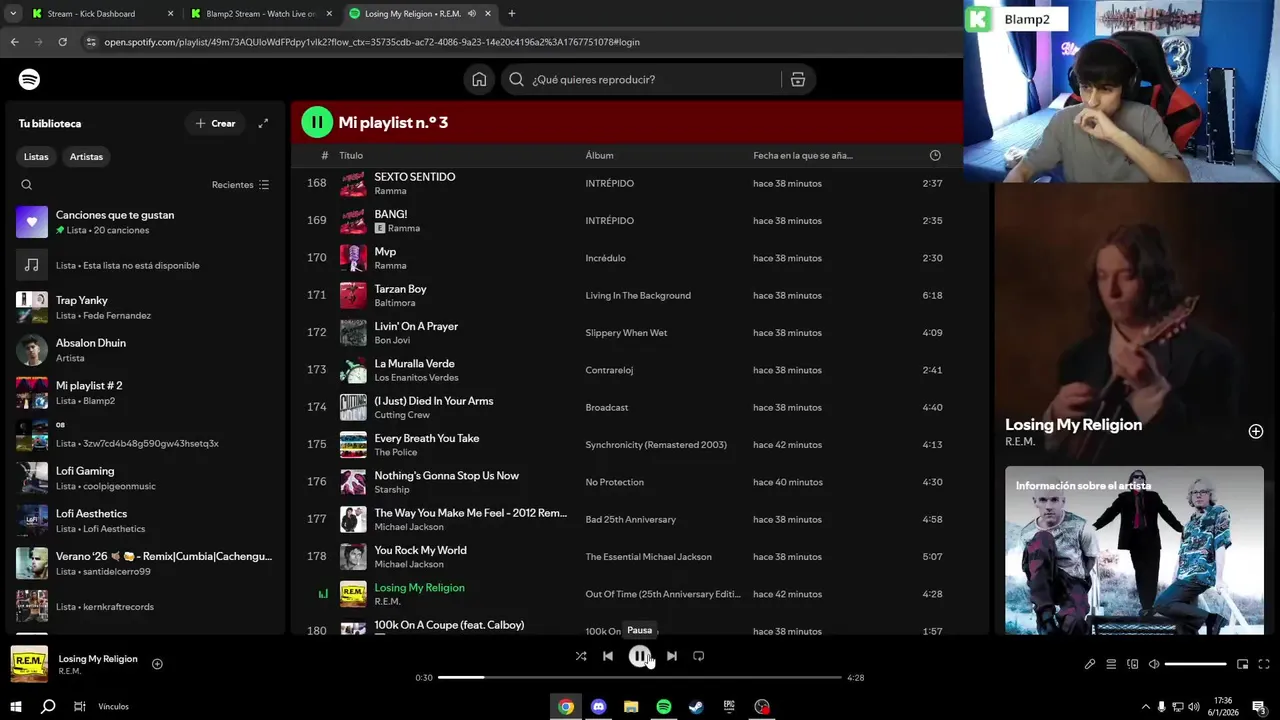Toggle repeat mode

click(699, 656)
